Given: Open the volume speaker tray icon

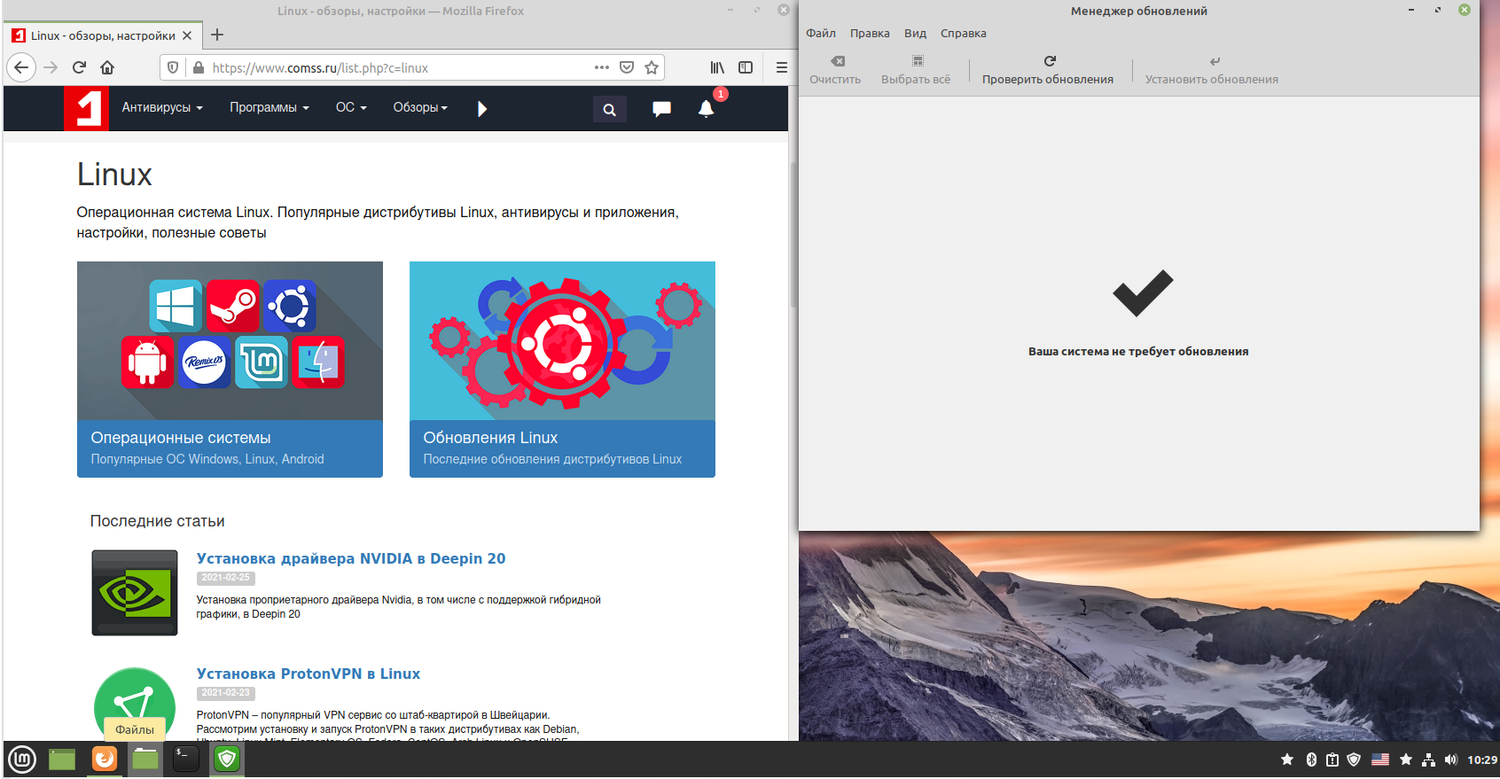Looking at the screenshot, I should point(1450,761).
